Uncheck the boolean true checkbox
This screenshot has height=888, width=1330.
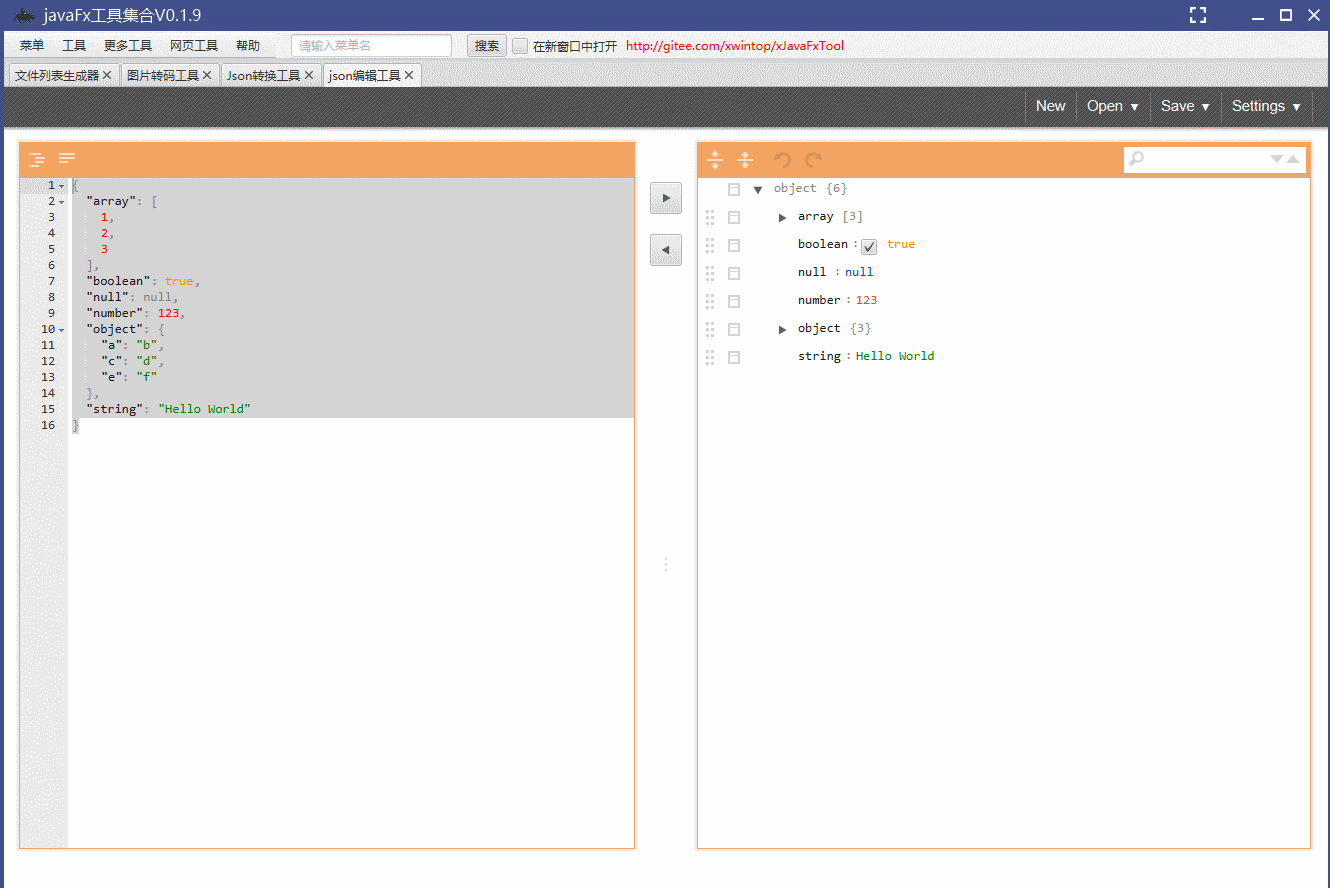coord(869,246)
